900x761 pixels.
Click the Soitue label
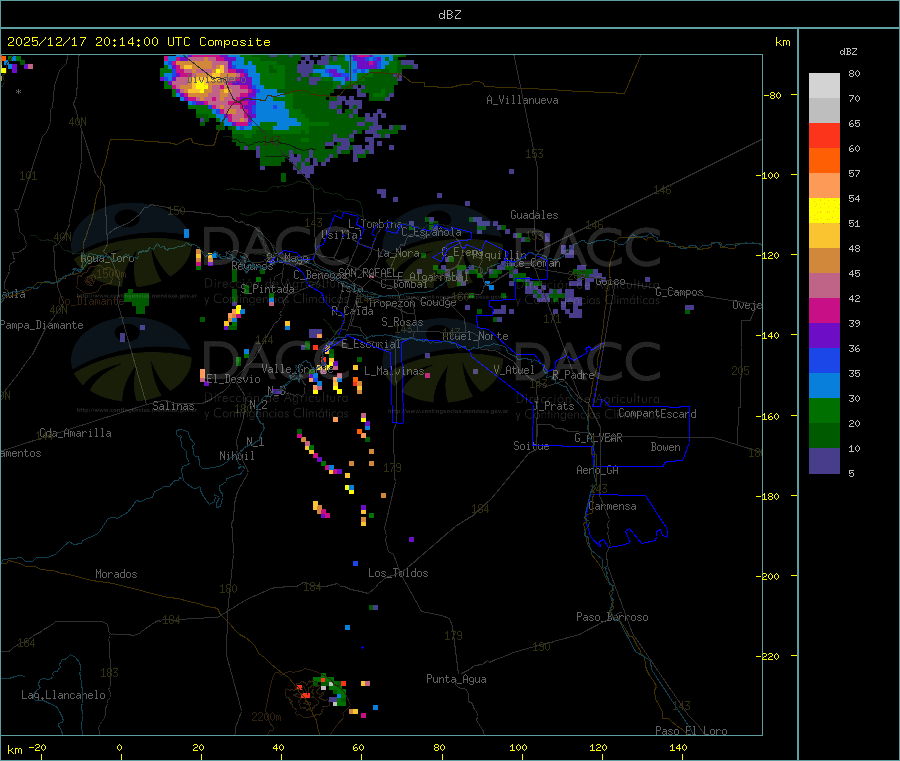click(x=532, y=446)
